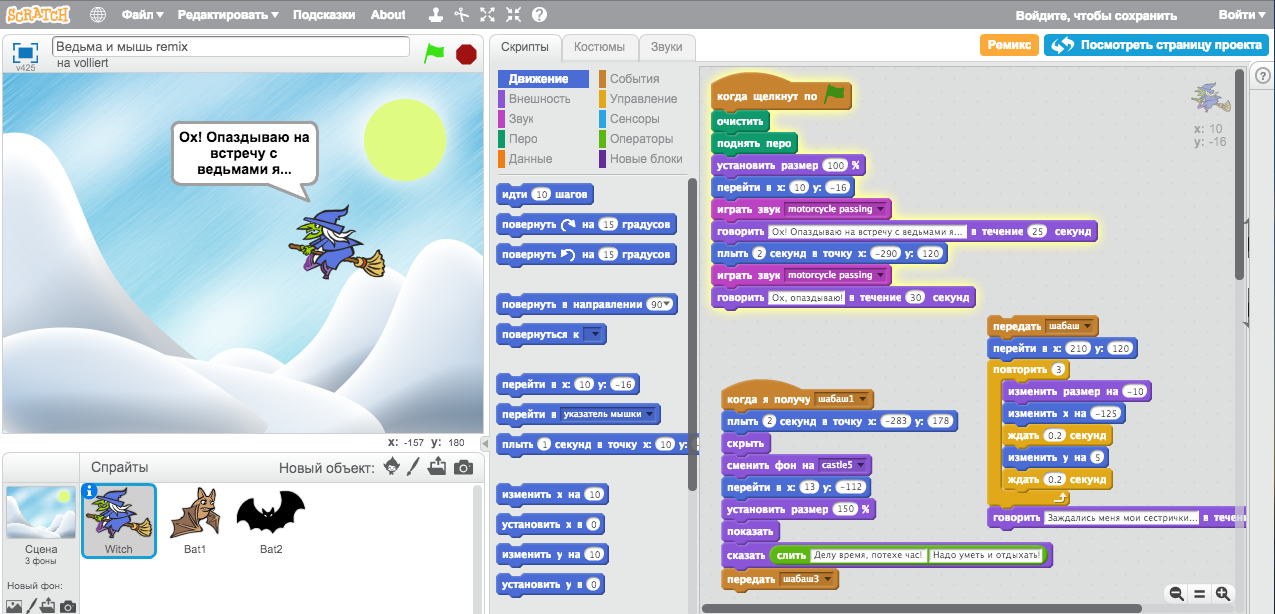Open the About link
Screen dimensions: 1275x614
click(x=388, y=15)
